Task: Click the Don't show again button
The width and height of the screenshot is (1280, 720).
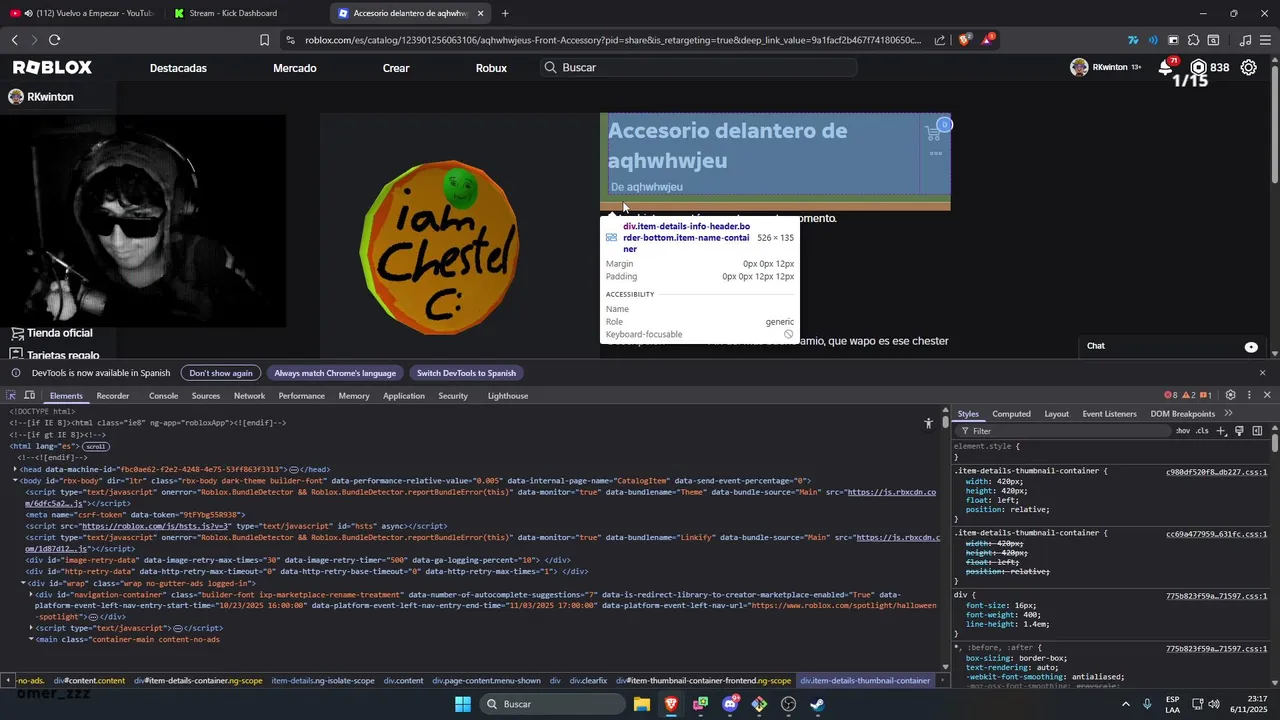Action: tap(221, 373)
